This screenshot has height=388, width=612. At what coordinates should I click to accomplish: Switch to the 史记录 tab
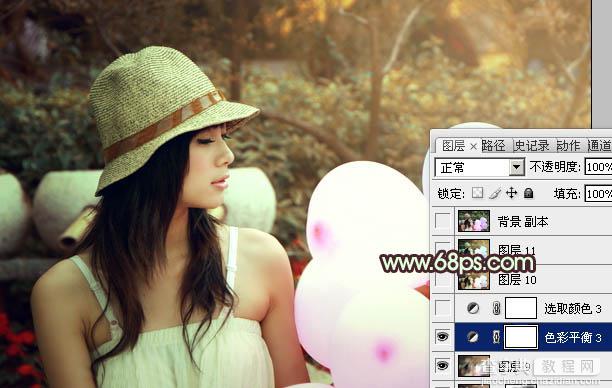(x=532, y=146)
